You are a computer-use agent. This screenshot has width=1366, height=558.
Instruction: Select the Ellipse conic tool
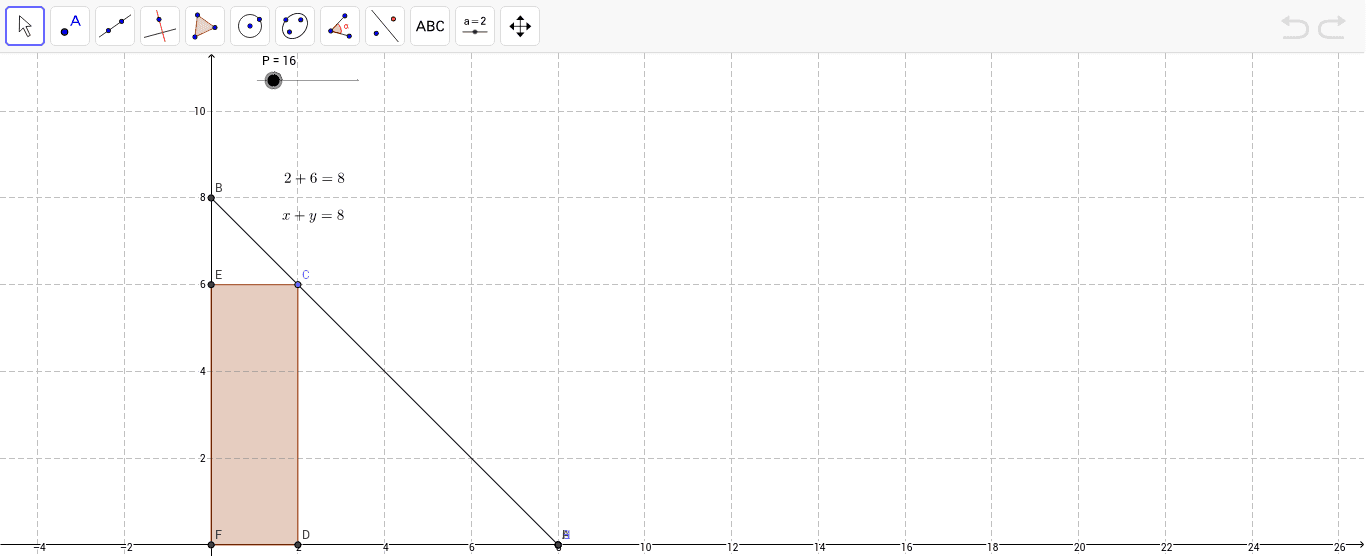click(295, 26)
